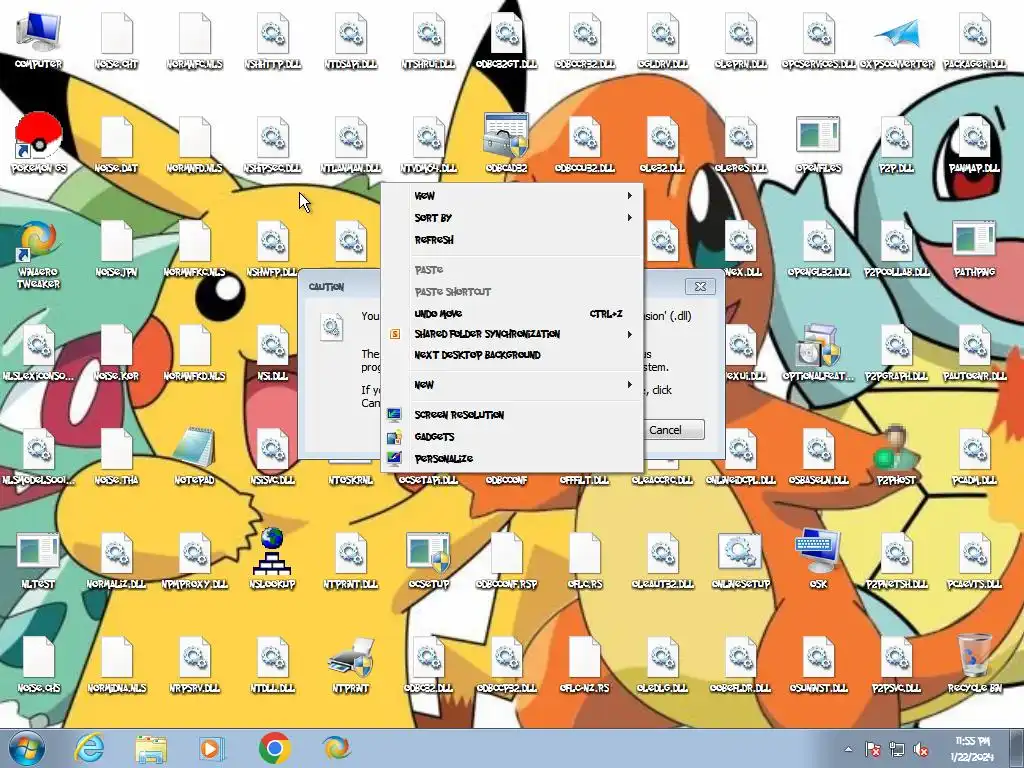Expand the Sort by submenu
This screenshot has height=768, width=1024.
513,217
